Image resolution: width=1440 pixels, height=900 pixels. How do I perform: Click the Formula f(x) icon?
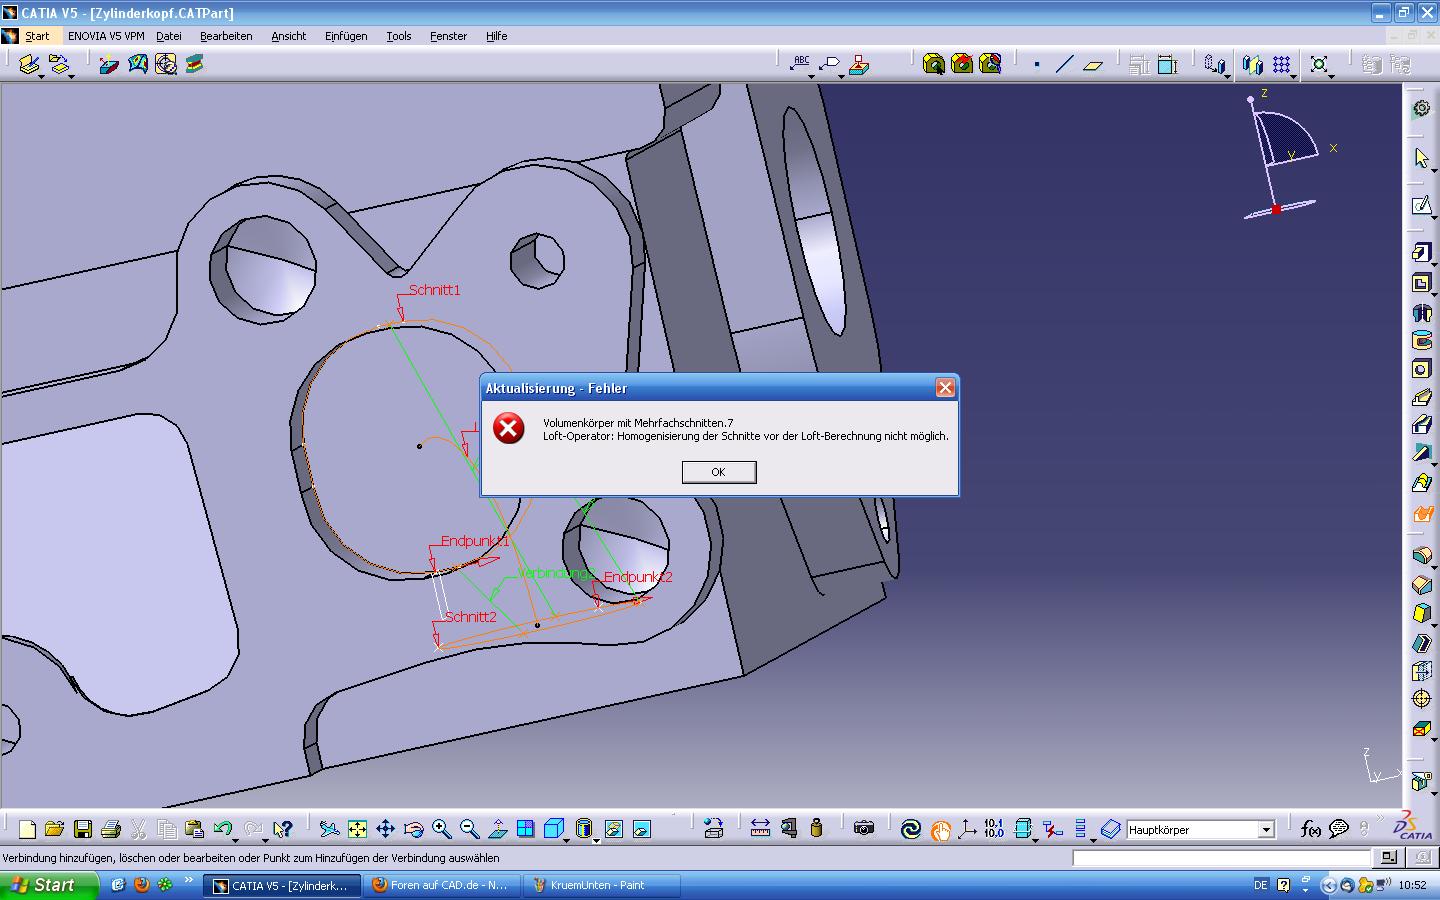point(1310,829)
